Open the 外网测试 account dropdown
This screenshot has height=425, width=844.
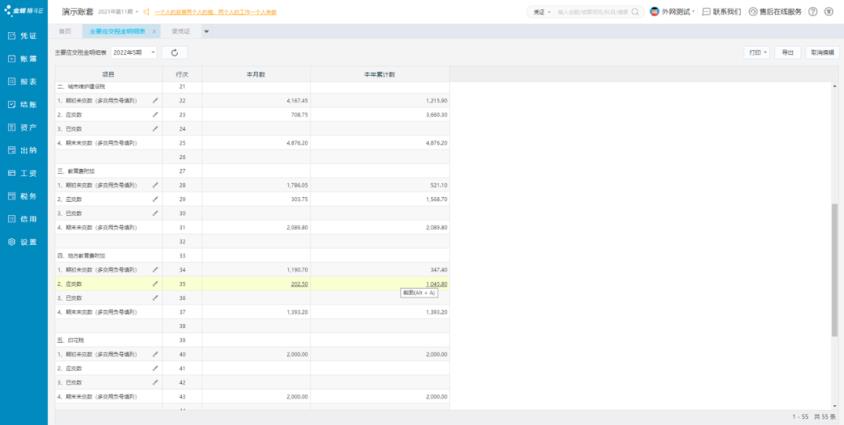tap(673, 11)
